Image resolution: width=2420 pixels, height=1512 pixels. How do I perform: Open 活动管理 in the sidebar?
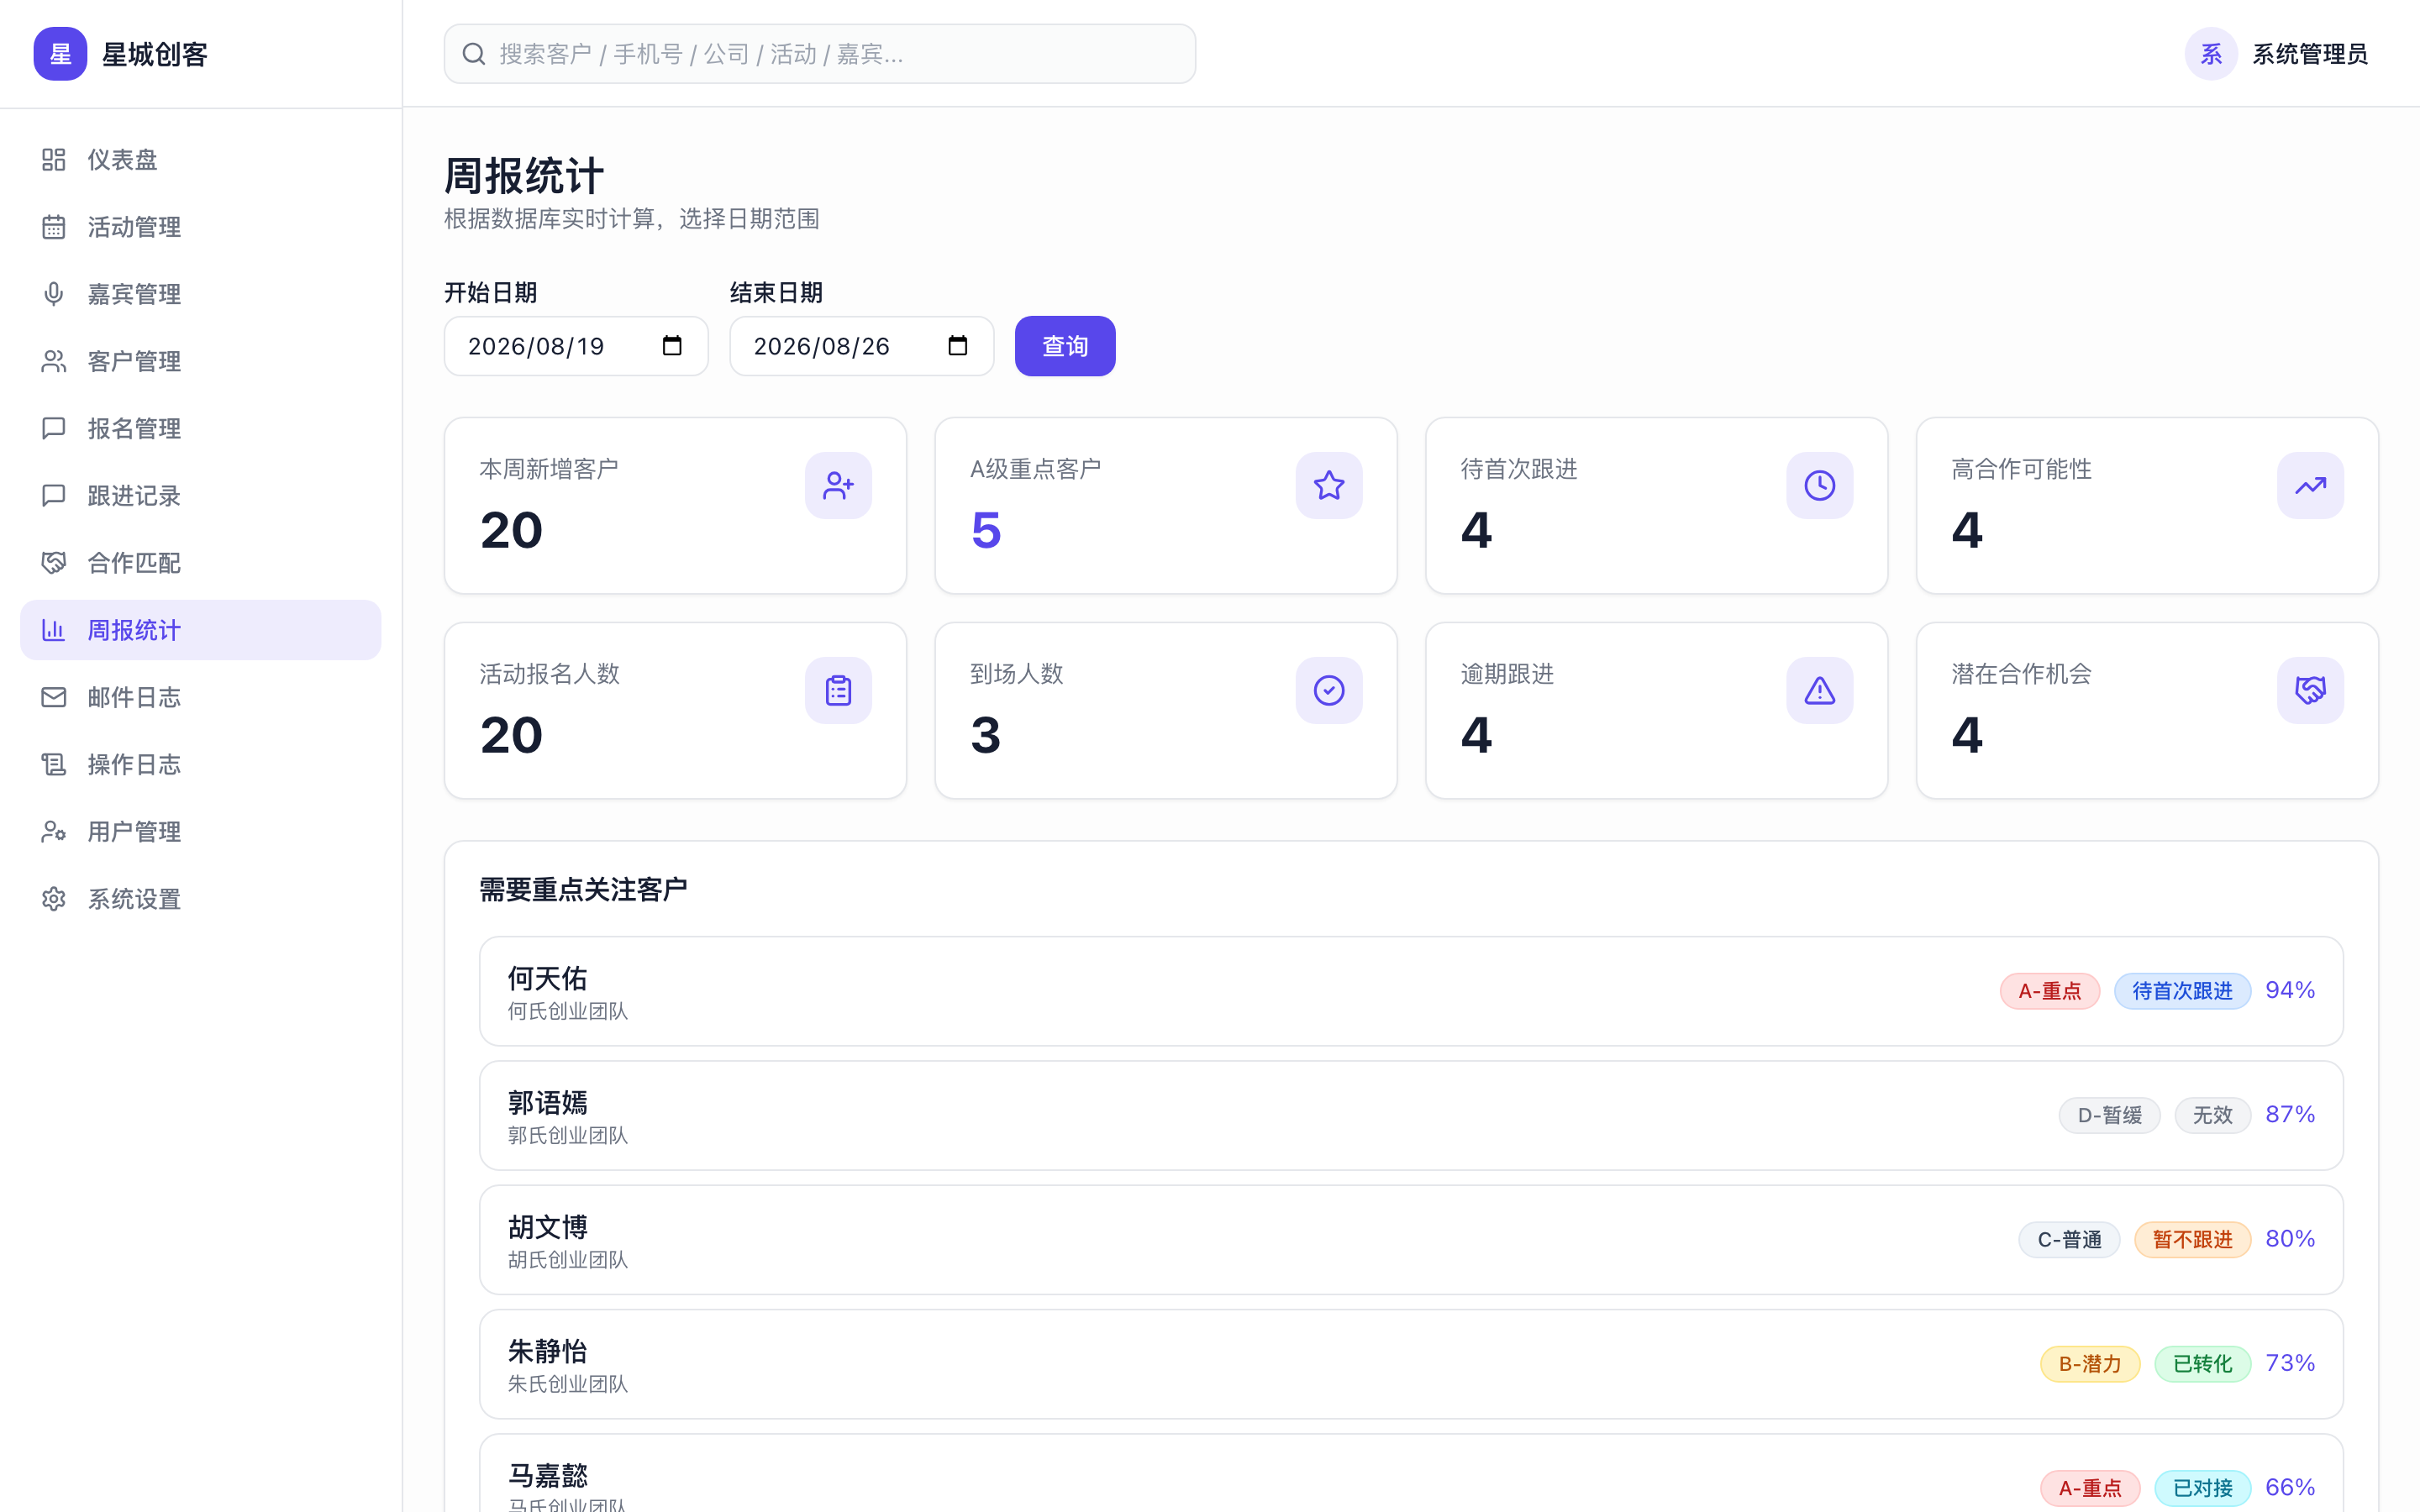(x=200, y=227)
